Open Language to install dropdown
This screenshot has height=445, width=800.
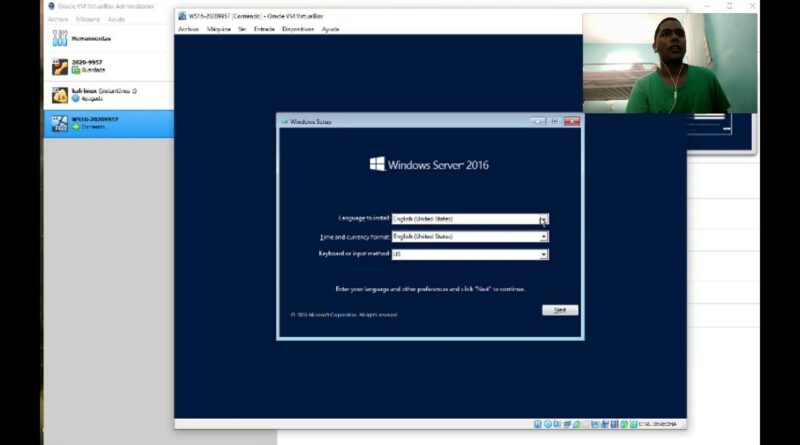pyautogui.click(x=543, y=219)
